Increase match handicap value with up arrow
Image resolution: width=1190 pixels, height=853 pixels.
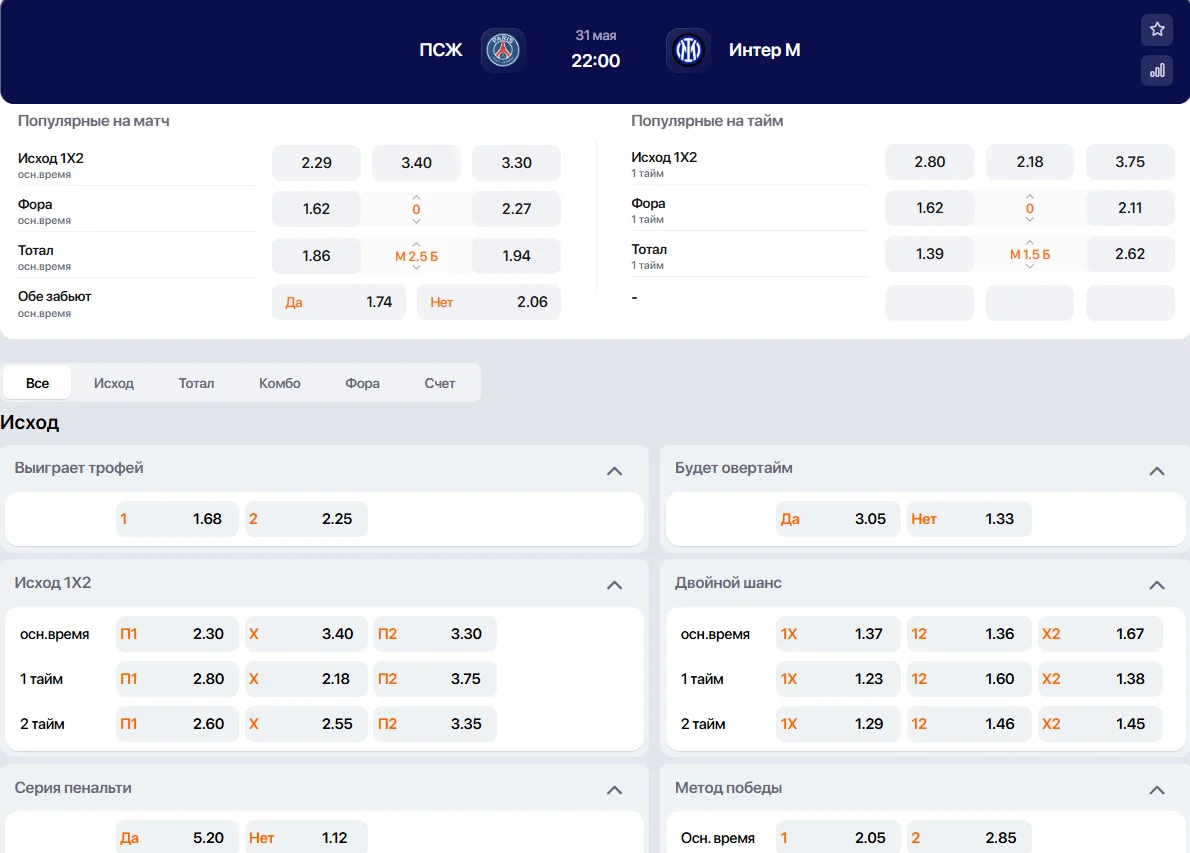[416, 197]
